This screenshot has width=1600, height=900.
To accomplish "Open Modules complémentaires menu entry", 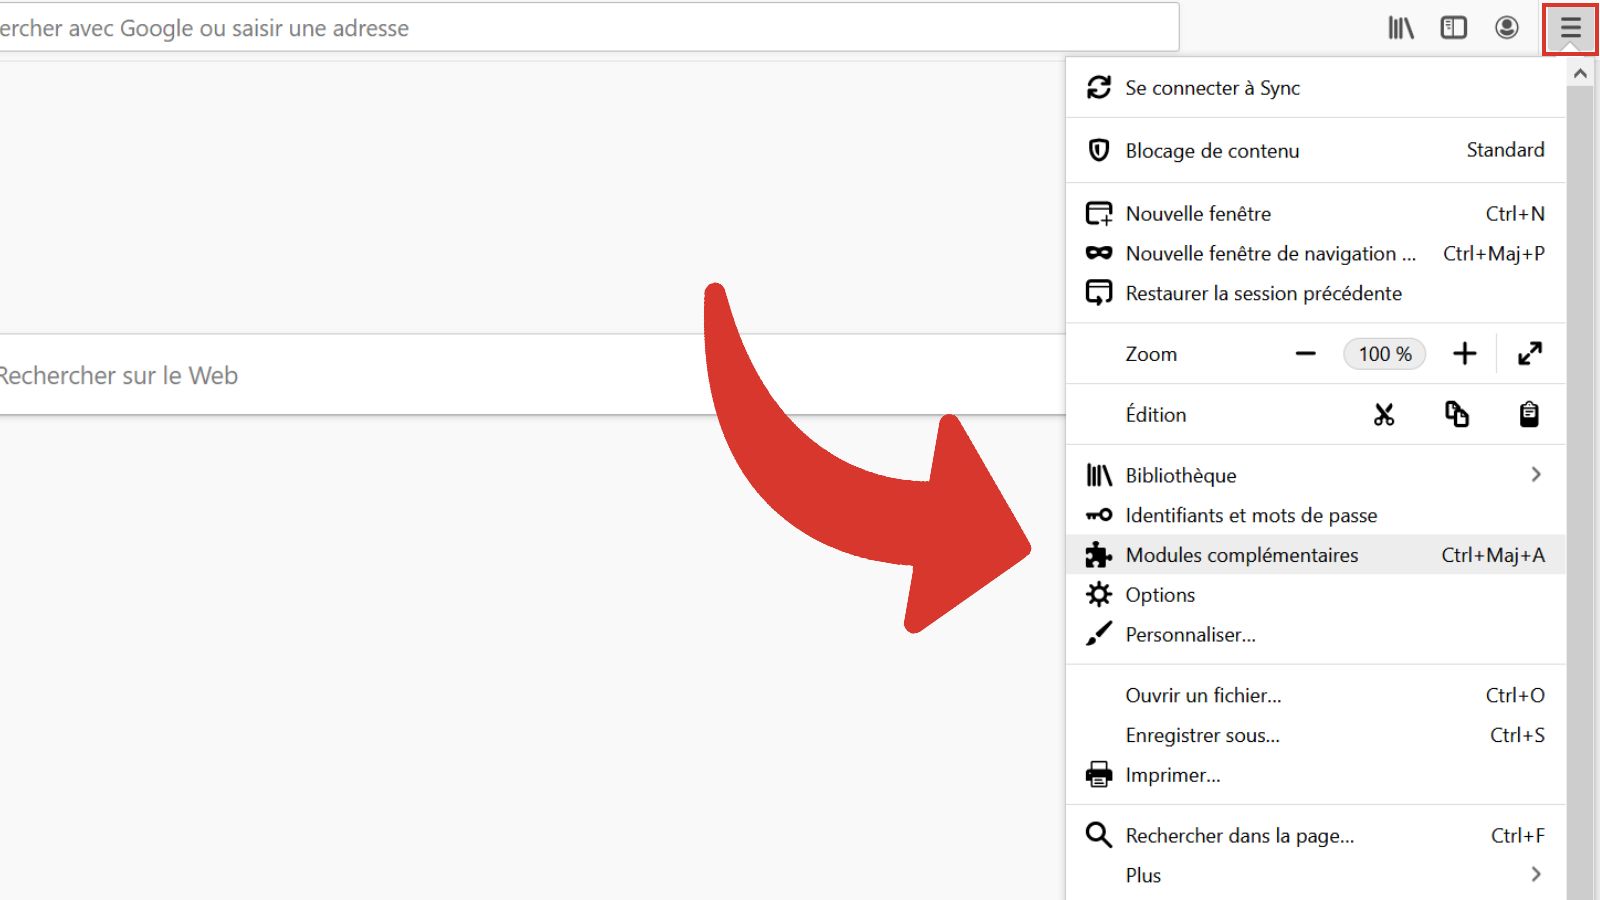I will [x=1242, y=554].
